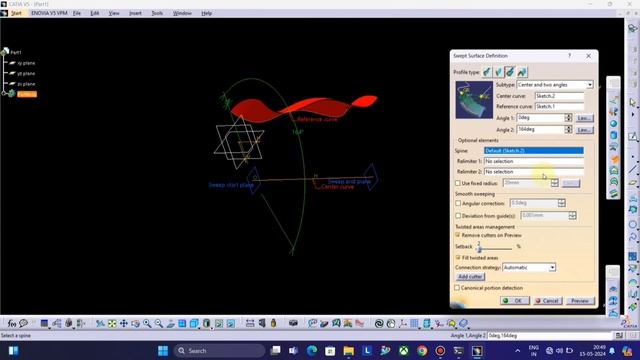Screen dimensions: 640x360
Task: Click the Relimiter 1 selection field
Action: click(x=533, y=161)
